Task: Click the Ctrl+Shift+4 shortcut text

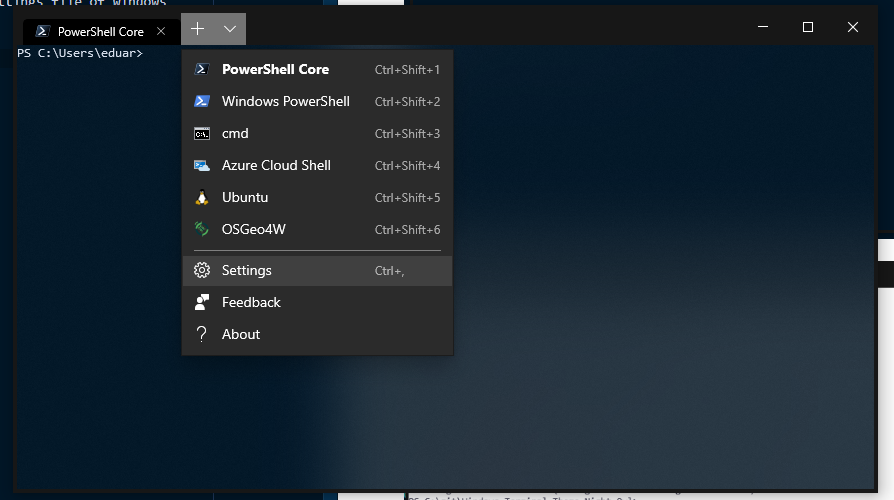Action: 407,166
